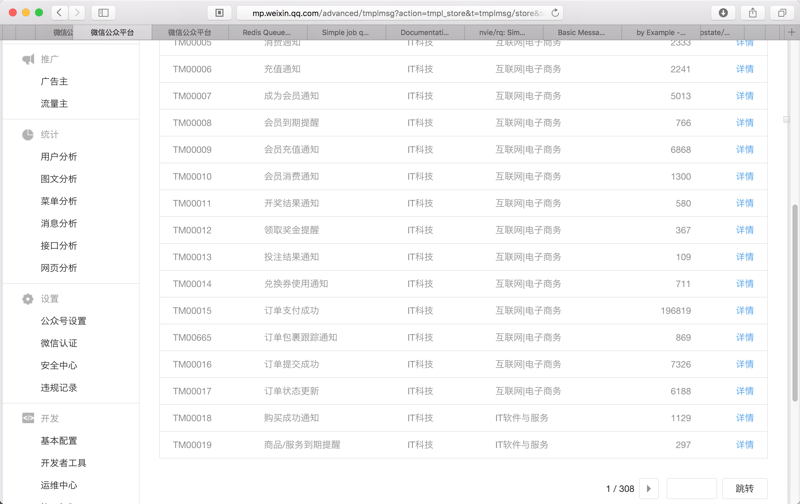Click the page number input field
Viewport: 800px width, 504px height.
pos(691,489)
